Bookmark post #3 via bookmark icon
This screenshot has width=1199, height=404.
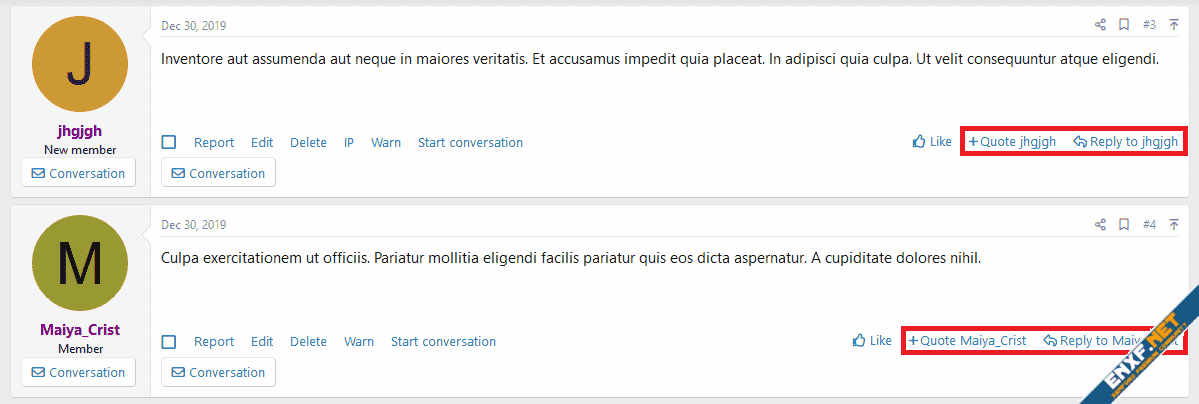click(x=1124, y=25)
